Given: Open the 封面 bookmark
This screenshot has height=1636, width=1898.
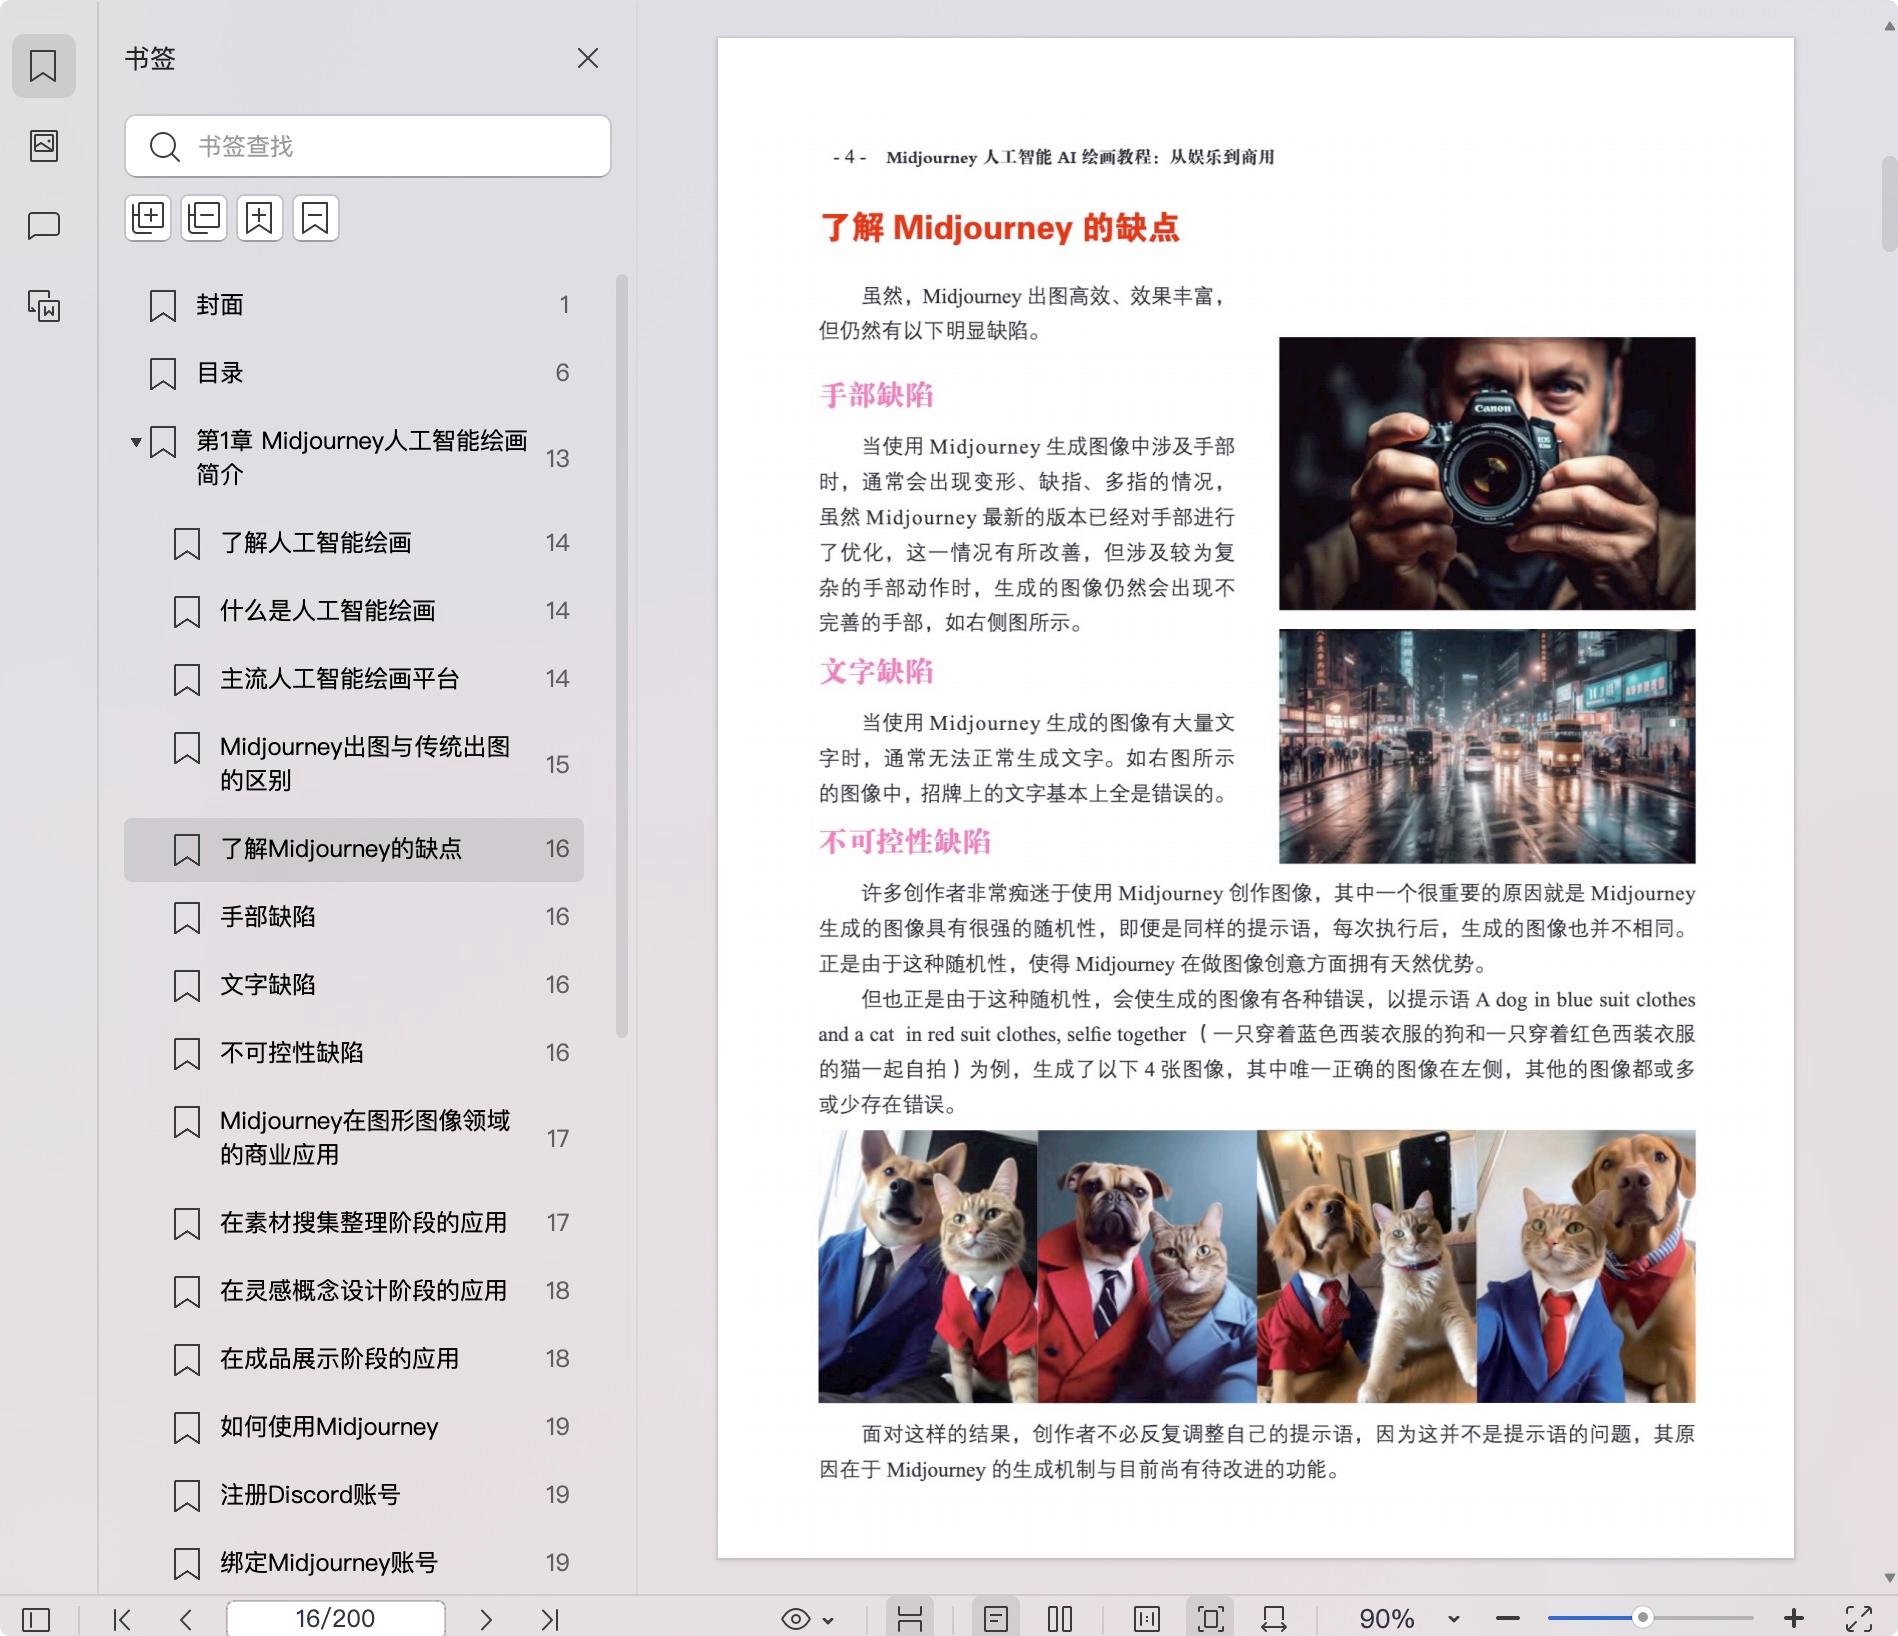Looking at the screenshot, I should pos(354,305).
